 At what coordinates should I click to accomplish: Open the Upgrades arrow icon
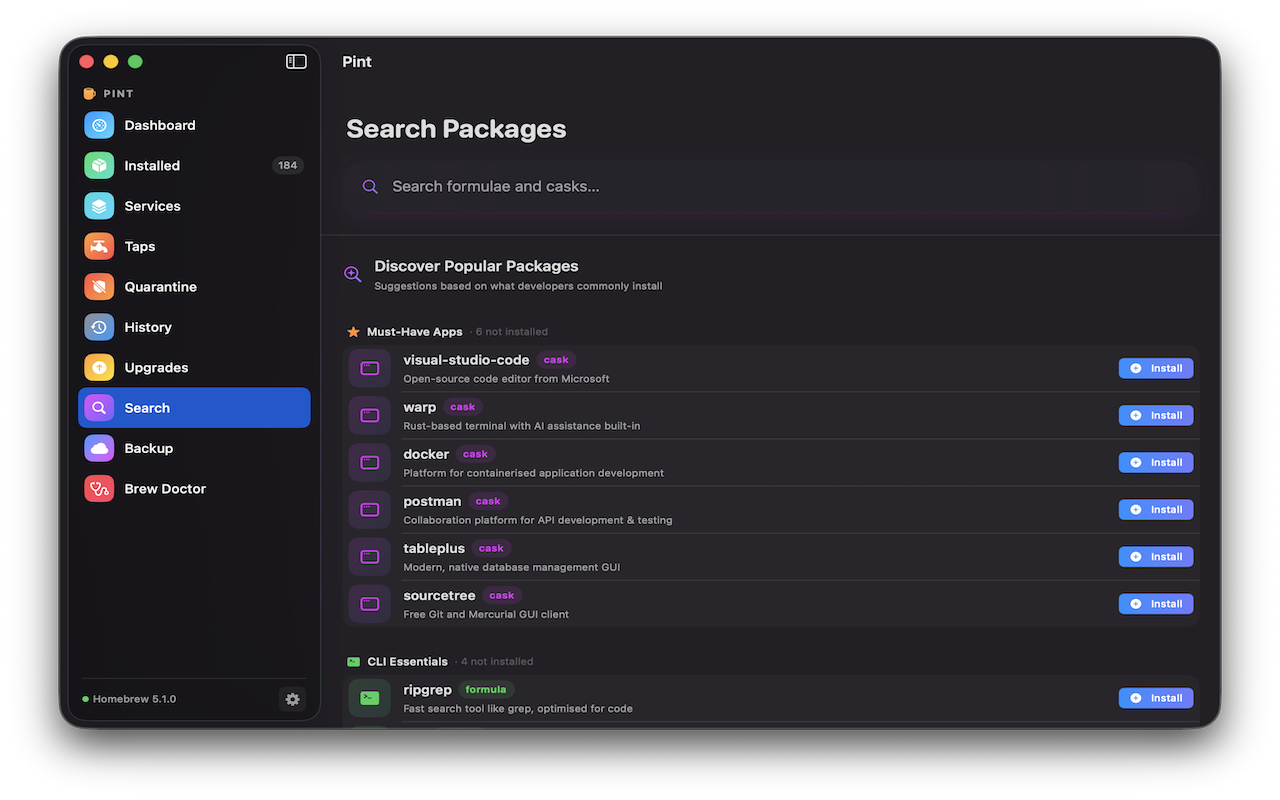pyautogui.click(x=99, y=367)
